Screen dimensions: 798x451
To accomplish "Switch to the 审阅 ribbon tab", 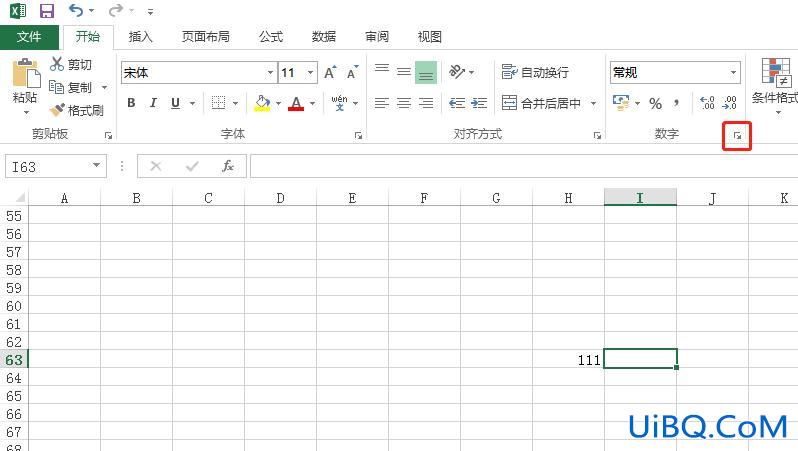I will 377,37.
